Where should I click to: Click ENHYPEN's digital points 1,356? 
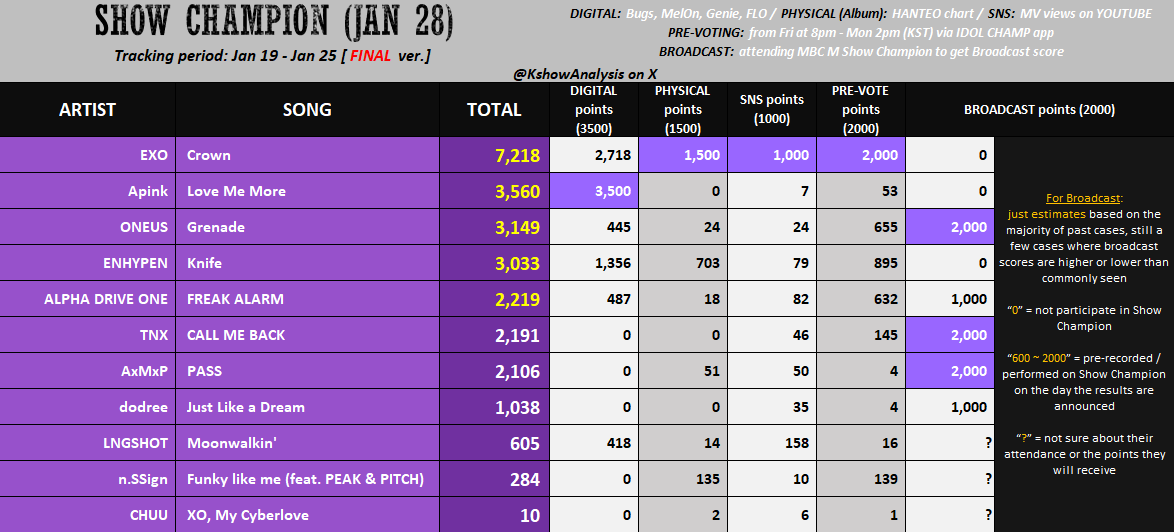(x=594, y=263)
